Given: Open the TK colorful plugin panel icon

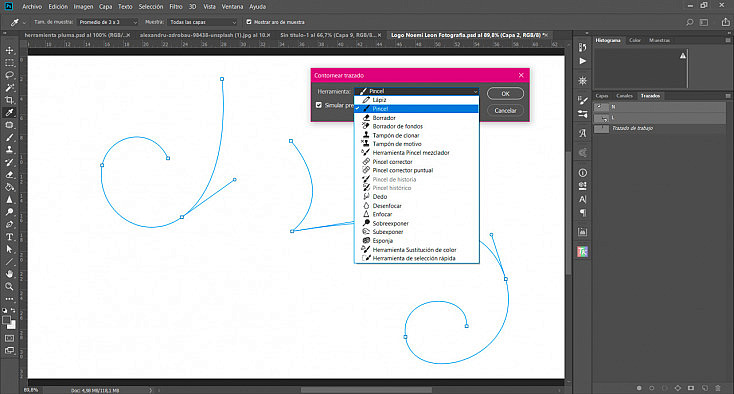Looking at the screenshot, I should pyautogui.click(x=582, y=252).
